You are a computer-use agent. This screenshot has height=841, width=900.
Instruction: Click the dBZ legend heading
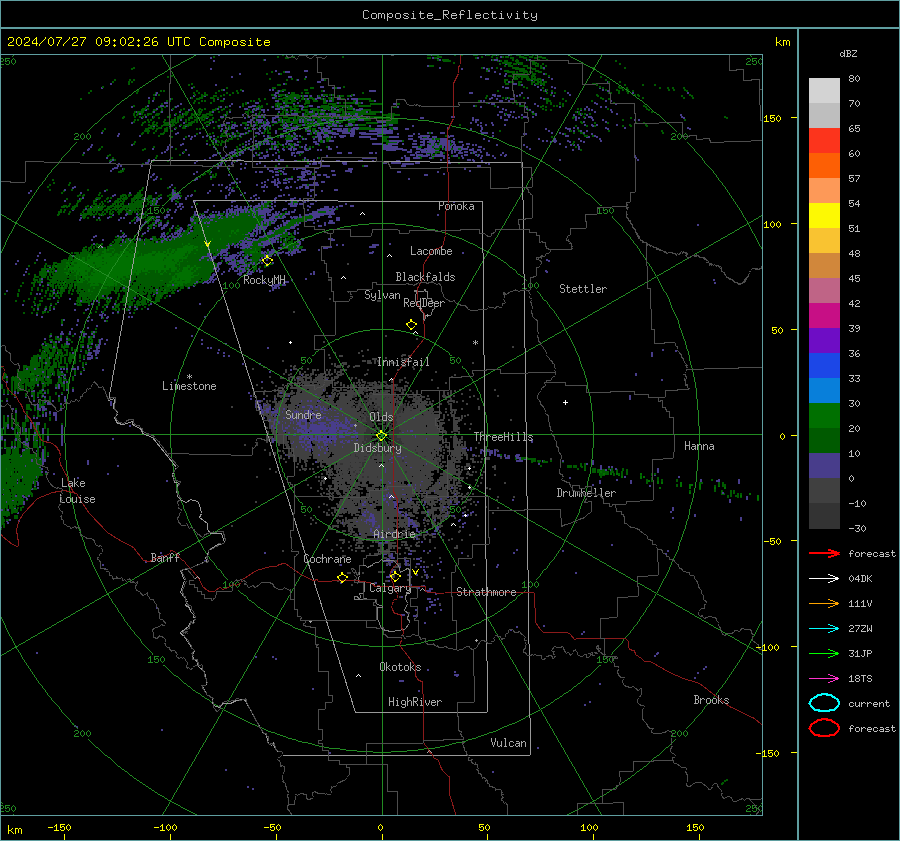tap(848, 54)
